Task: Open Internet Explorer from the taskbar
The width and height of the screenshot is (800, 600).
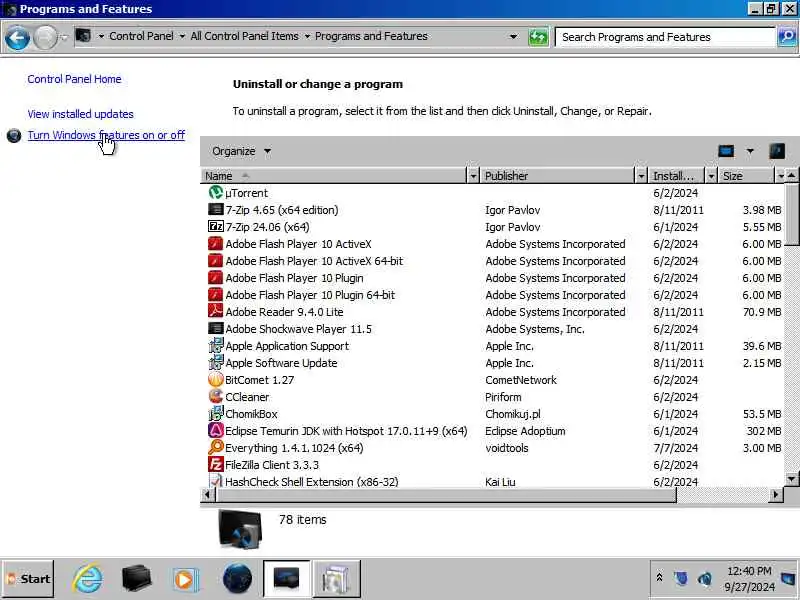Action: tap(87, 579)
